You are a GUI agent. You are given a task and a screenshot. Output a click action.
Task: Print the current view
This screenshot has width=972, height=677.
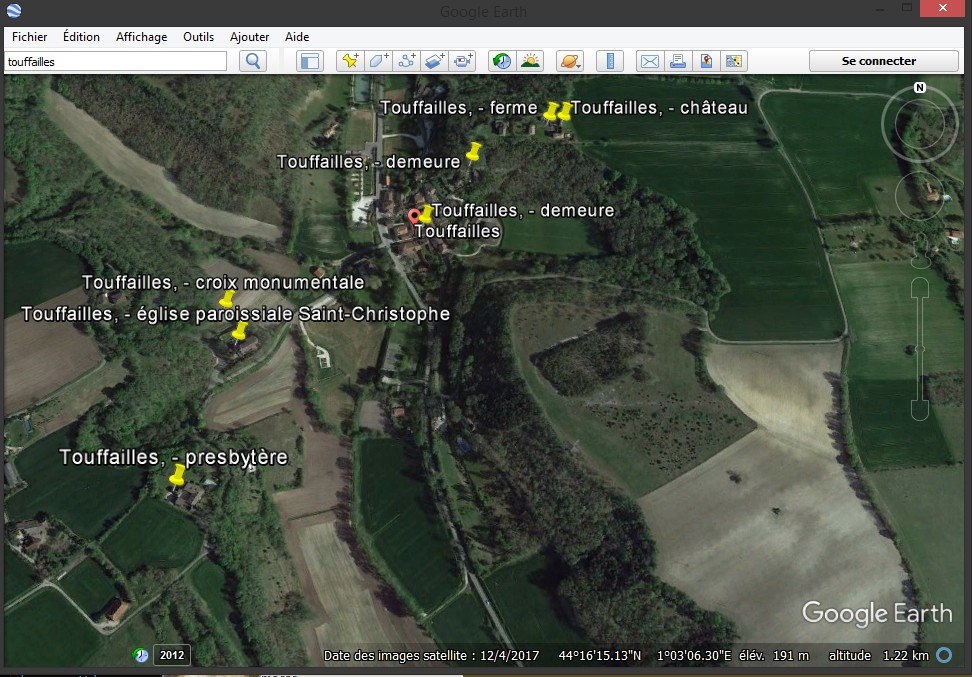click(678, 61)
